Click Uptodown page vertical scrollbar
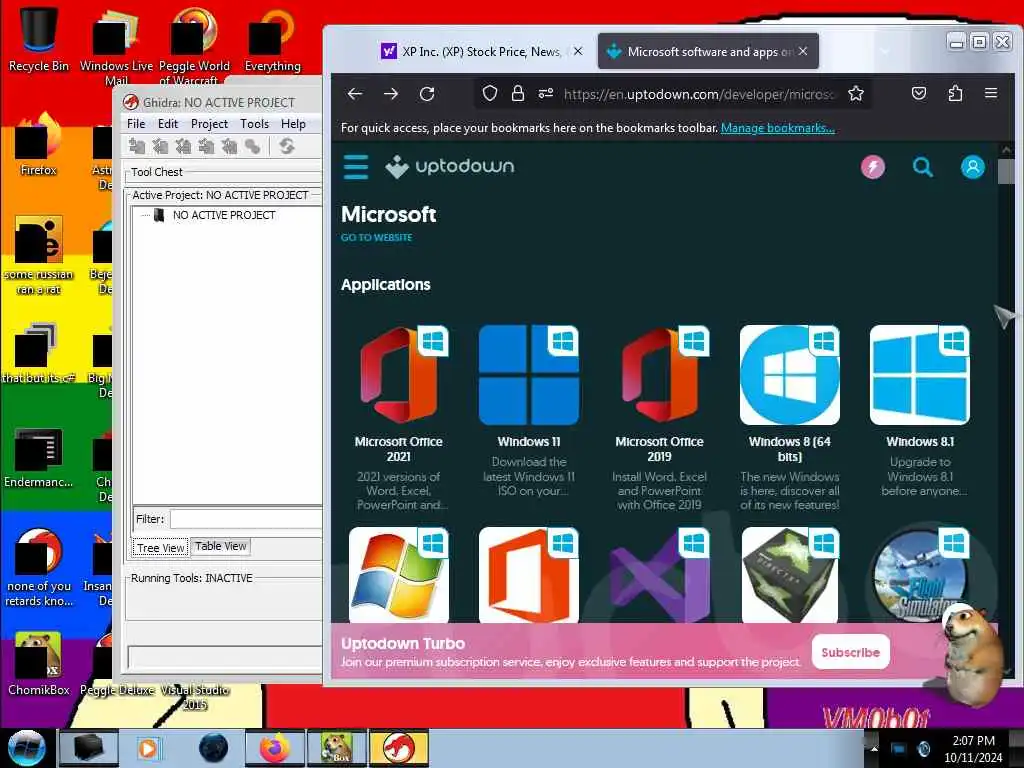This screenshot has height=768, width=1024. [x=1006, y=411]
